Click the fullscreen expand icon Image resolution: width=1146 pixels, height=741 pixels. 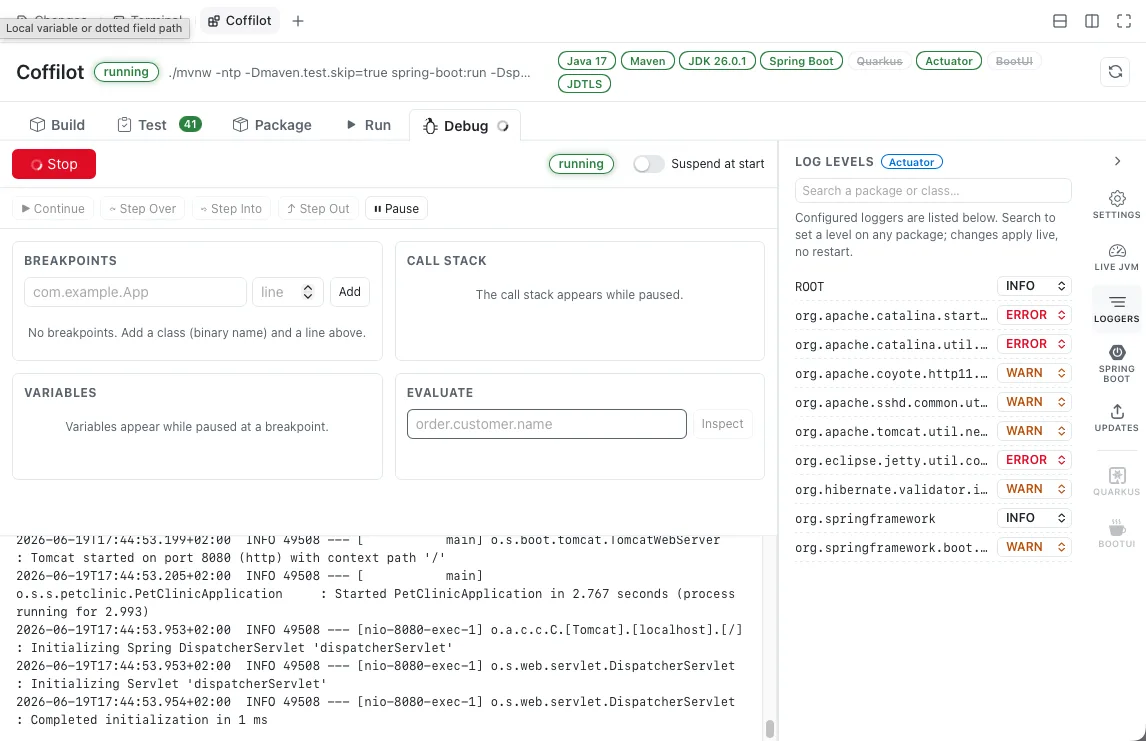(x=1123, y=21)
